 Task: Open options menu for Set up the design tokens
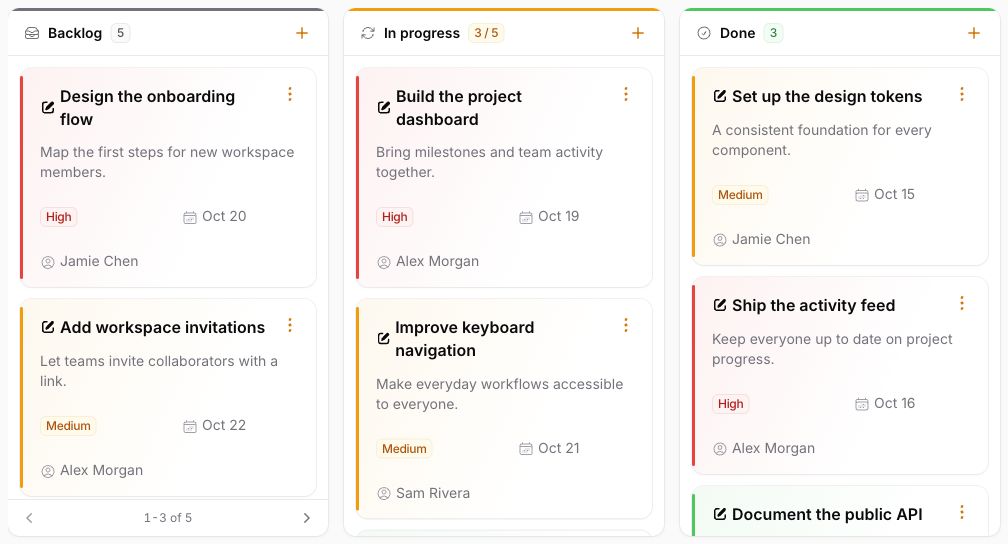(962, 95)
